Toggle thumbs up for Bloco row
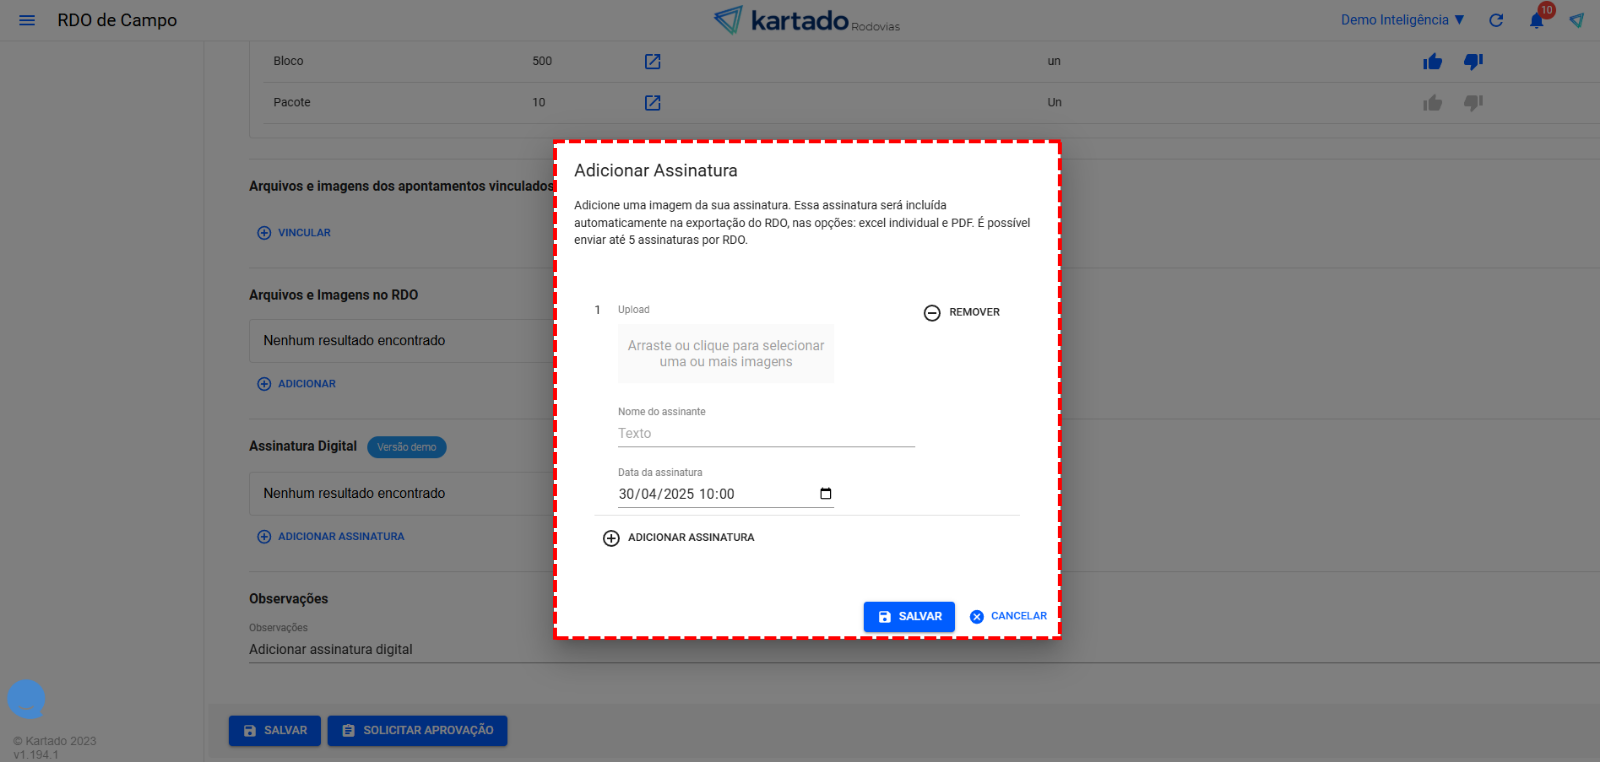This screenshot has height=763, width=1601. pyautogui.click(x=1433, y=62)
